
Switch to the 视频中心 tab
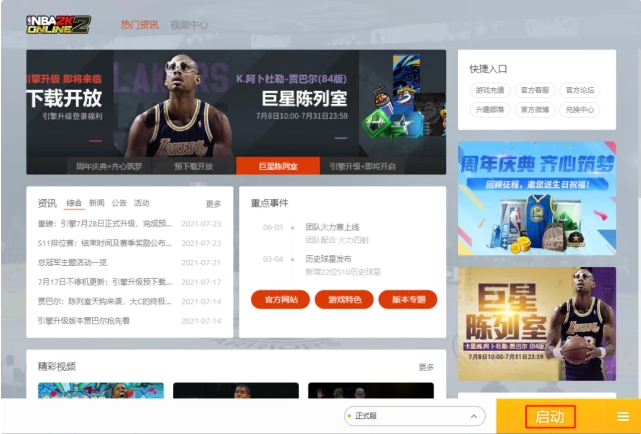(x=189, y=25)
